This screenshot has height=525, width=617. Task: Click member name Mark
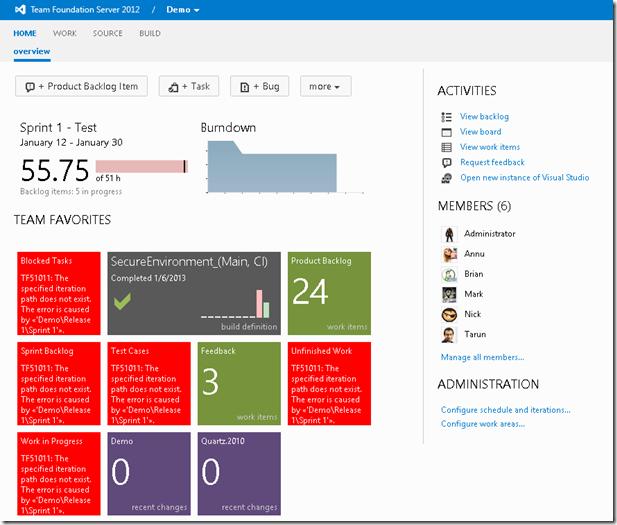(473, 294)
